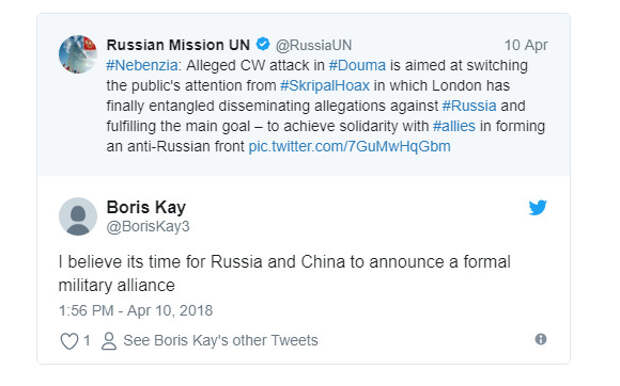620x386 pixels.
Task: Open the Russian Mission UN account name
Action: point(178,45)
